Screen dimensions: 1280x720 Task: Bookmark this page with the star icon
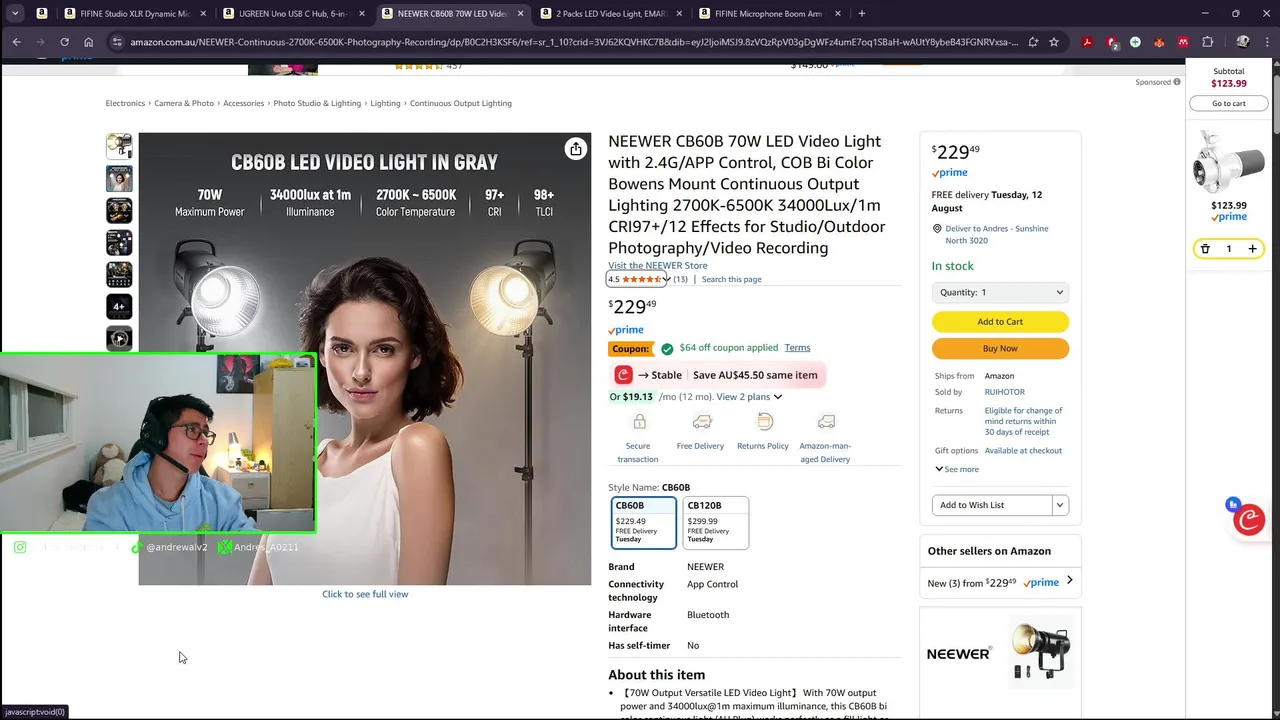coord(1054,42)
